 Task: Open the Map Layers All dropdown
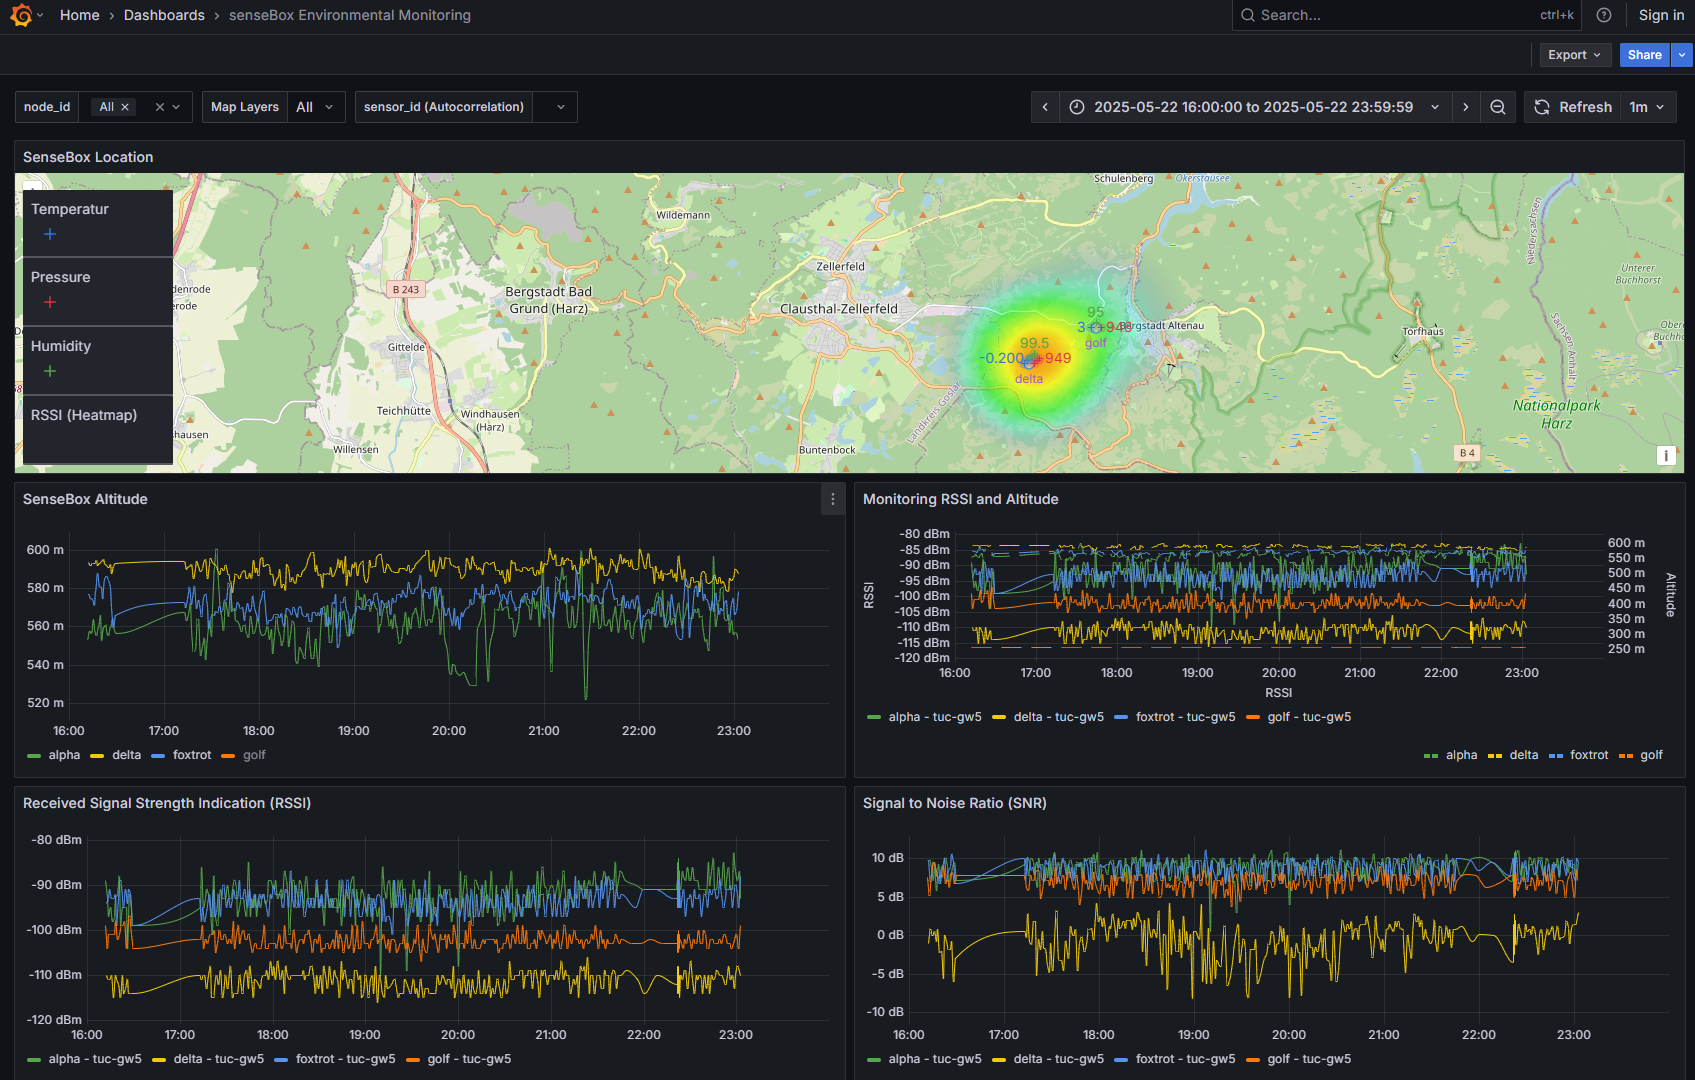[x=316, y=107]
